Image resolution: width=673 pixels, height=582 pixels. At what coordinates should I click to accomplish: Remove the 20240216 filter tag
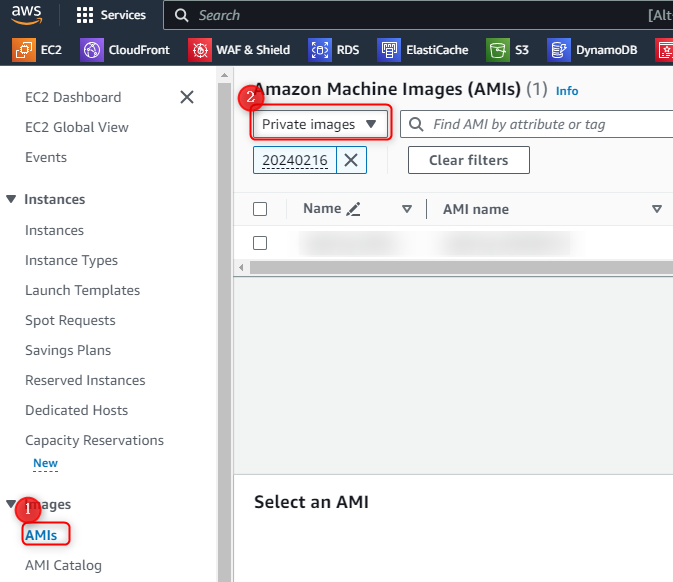point(351,160)
